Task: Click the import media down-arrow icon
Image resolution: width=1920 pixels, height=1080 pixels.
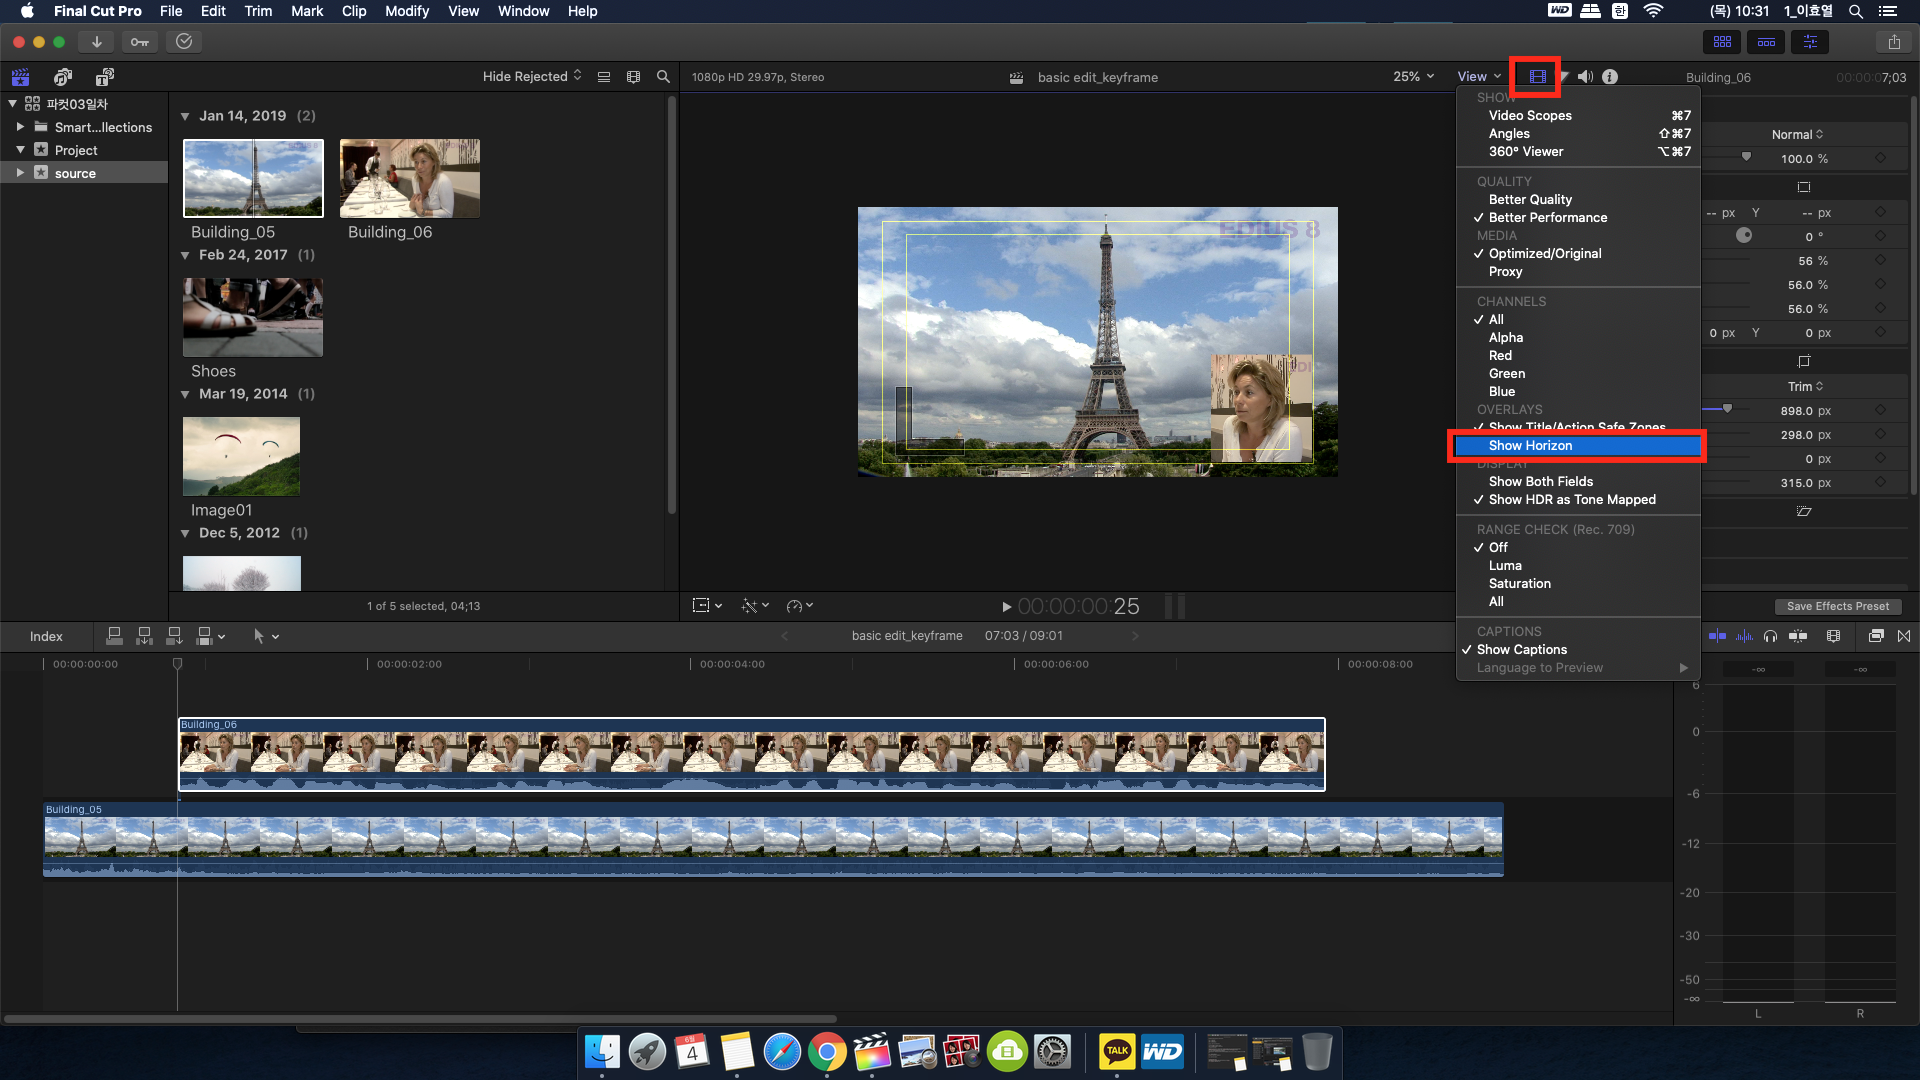Action: tap(96, 42)
